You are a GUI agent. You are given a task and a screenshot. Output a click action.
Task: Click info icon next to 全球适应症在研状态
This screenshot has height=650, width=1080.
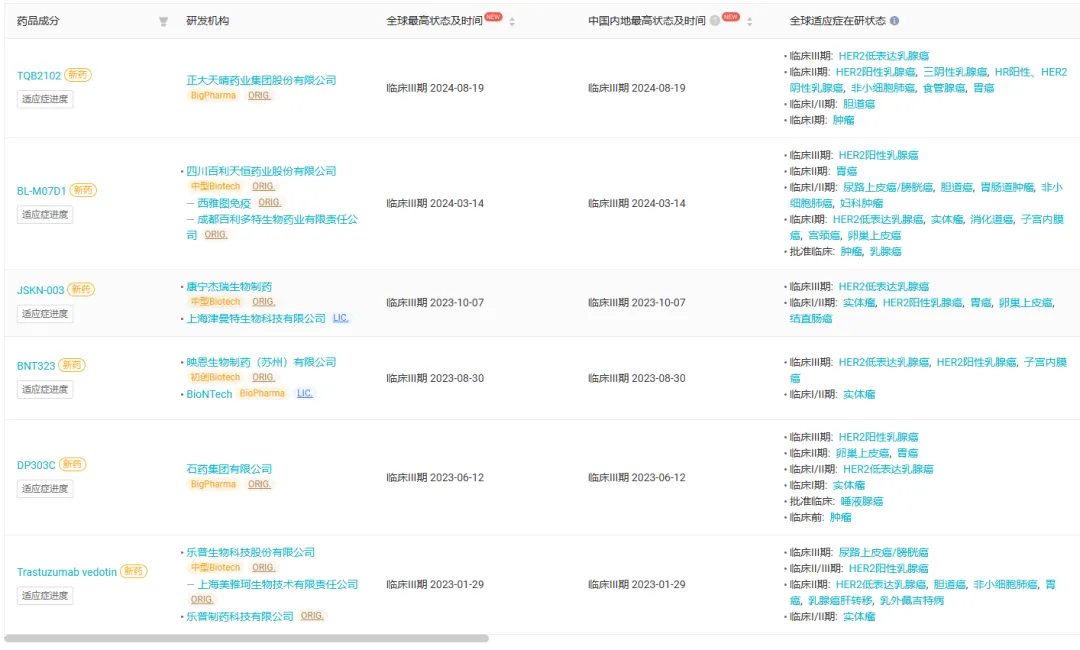(x=894, y=21)
